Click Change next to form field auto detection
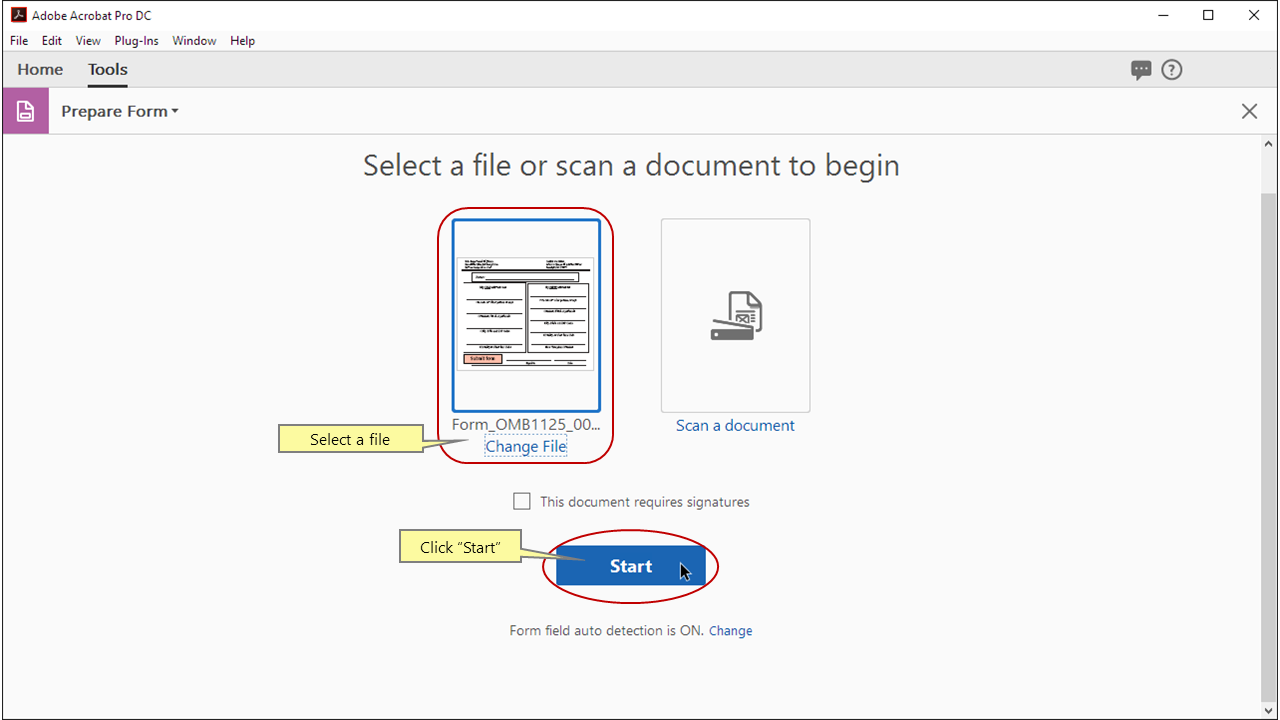 pyautogui.click(x=730, y=630)
